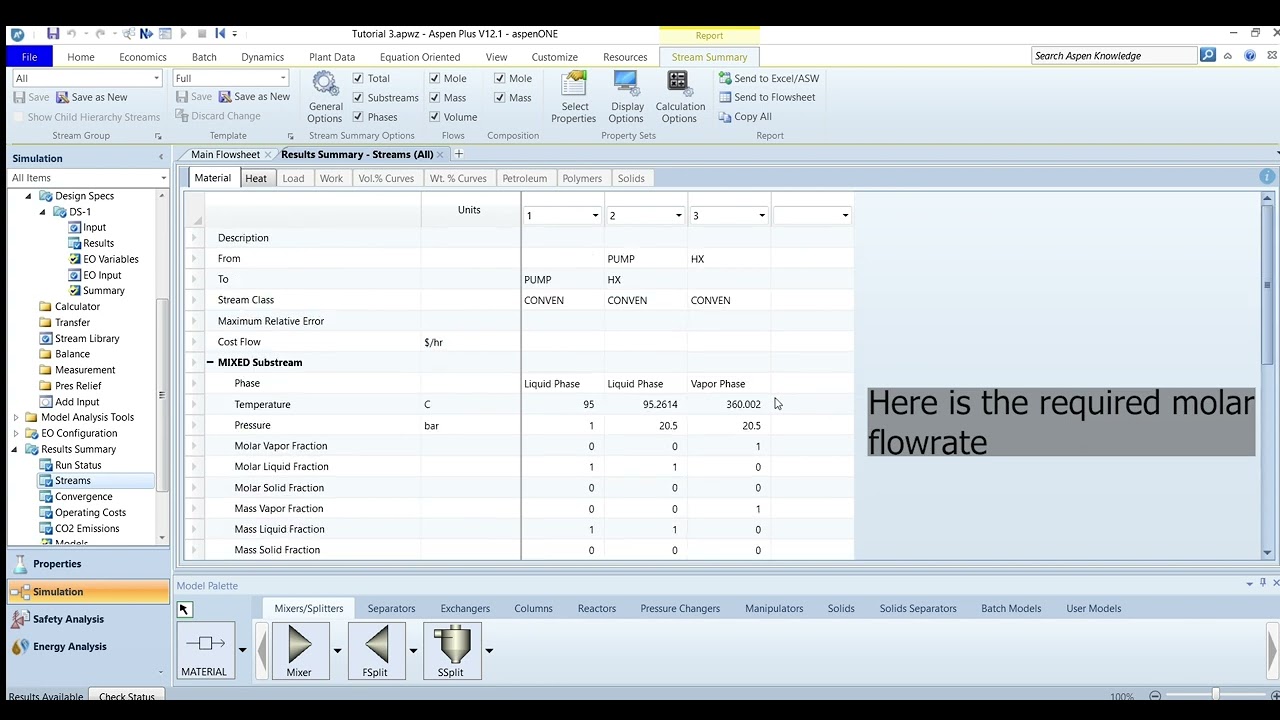This screenshot has width=1280, height=720.
Task: Open the empty fourth stream column dropdown
Action: [x=845, y=216]
